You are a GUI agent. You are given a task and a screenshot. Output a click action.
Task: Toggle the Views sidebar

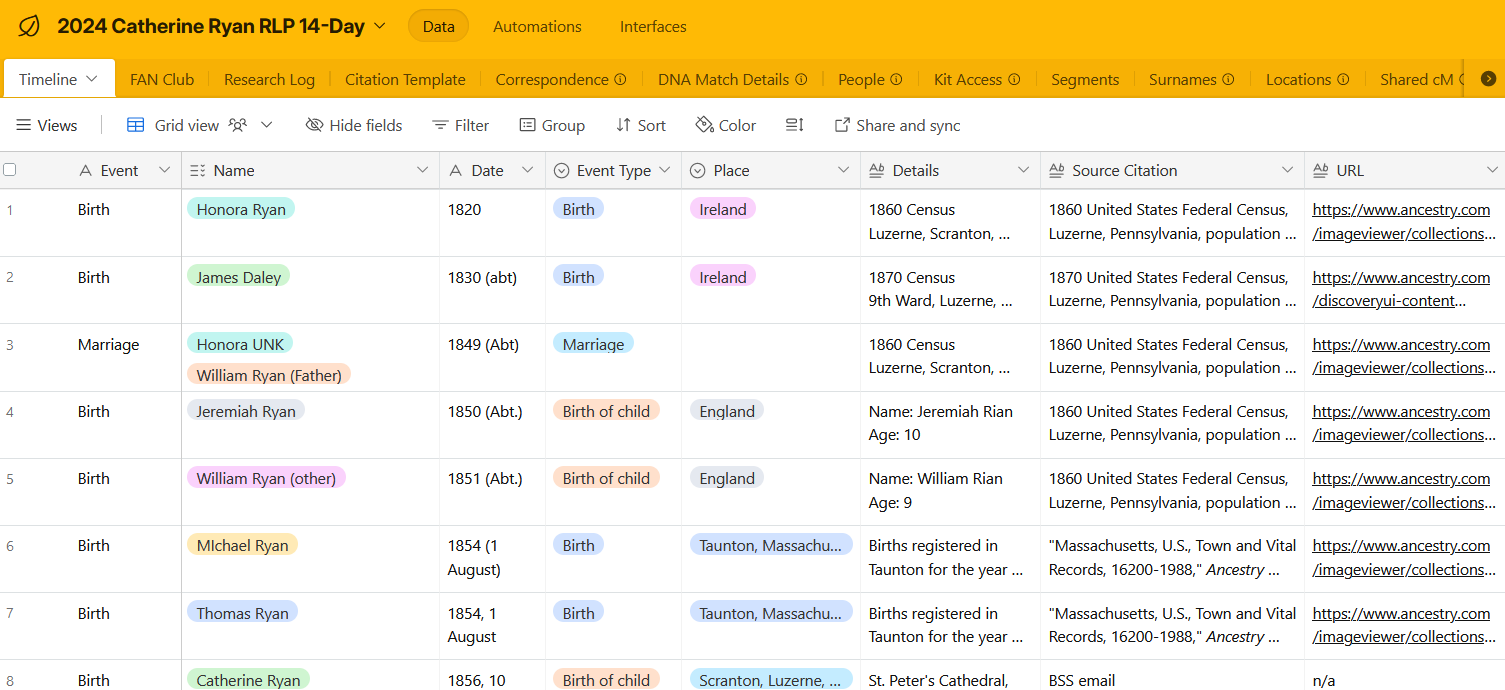47,125
